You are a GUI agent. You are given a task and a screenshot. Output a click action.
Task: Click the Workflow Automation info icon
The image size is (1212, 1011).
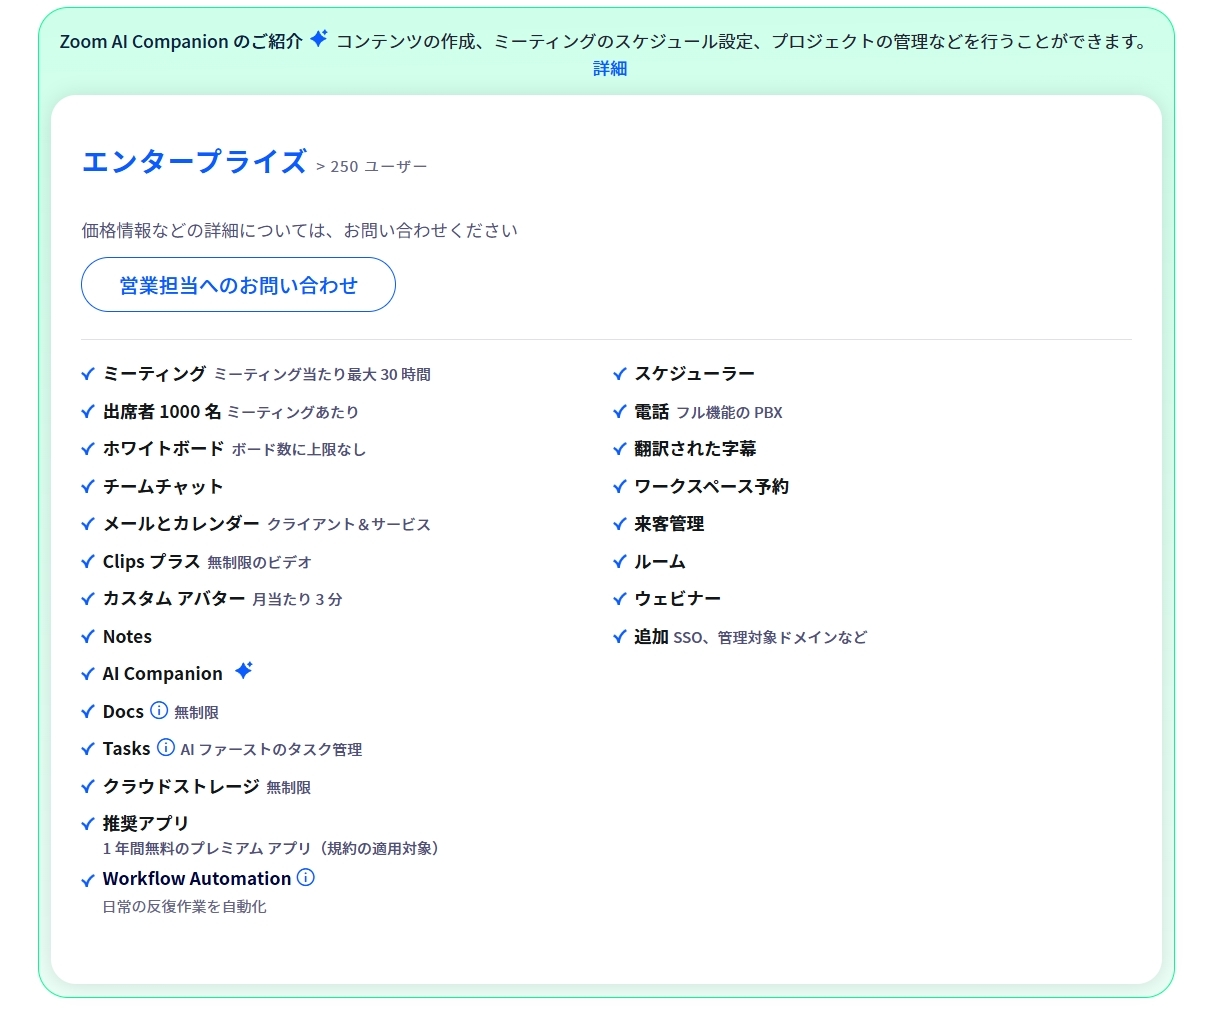(x=306, y=878)
